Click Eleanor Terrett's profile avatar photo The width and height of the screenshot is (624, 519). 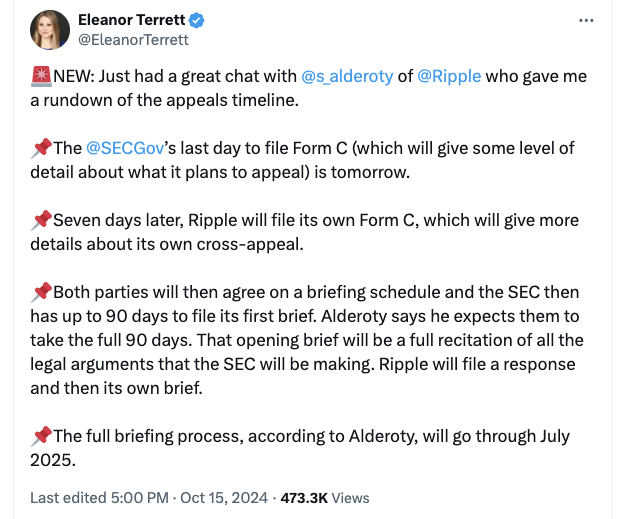[x=50, y=30]
